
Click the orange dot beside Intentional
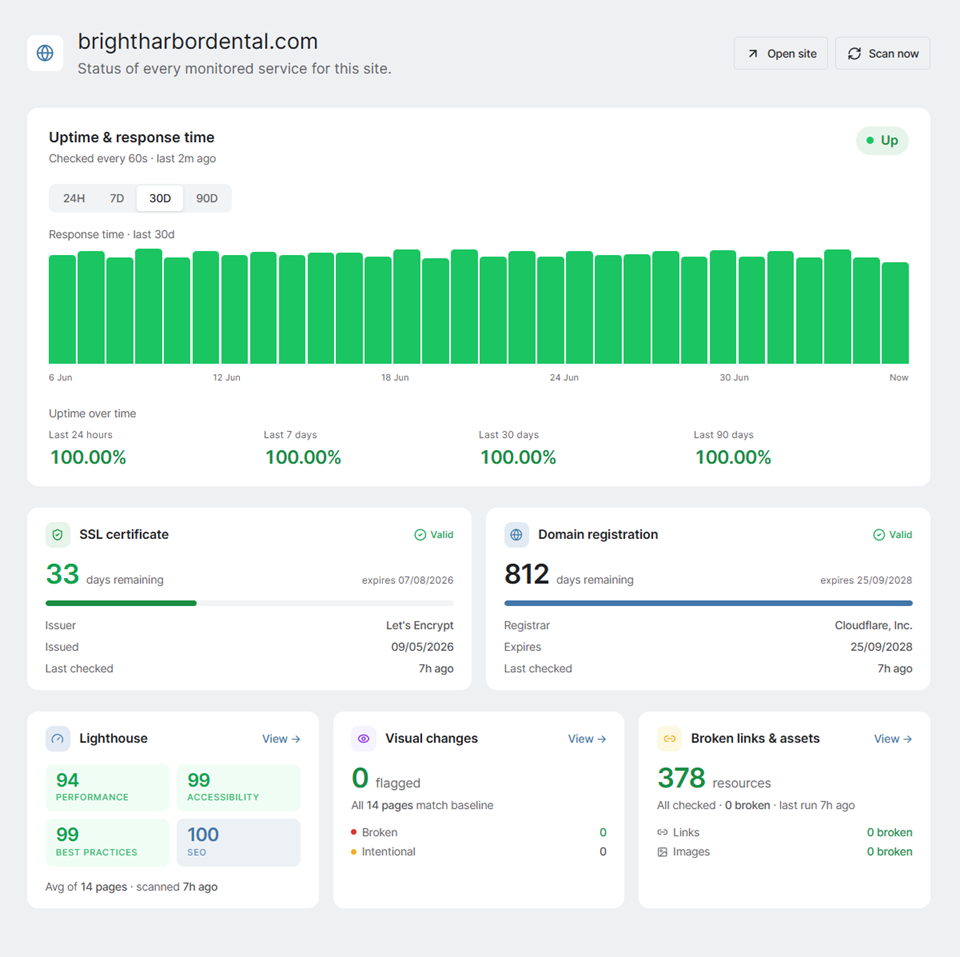click(354, 852)
